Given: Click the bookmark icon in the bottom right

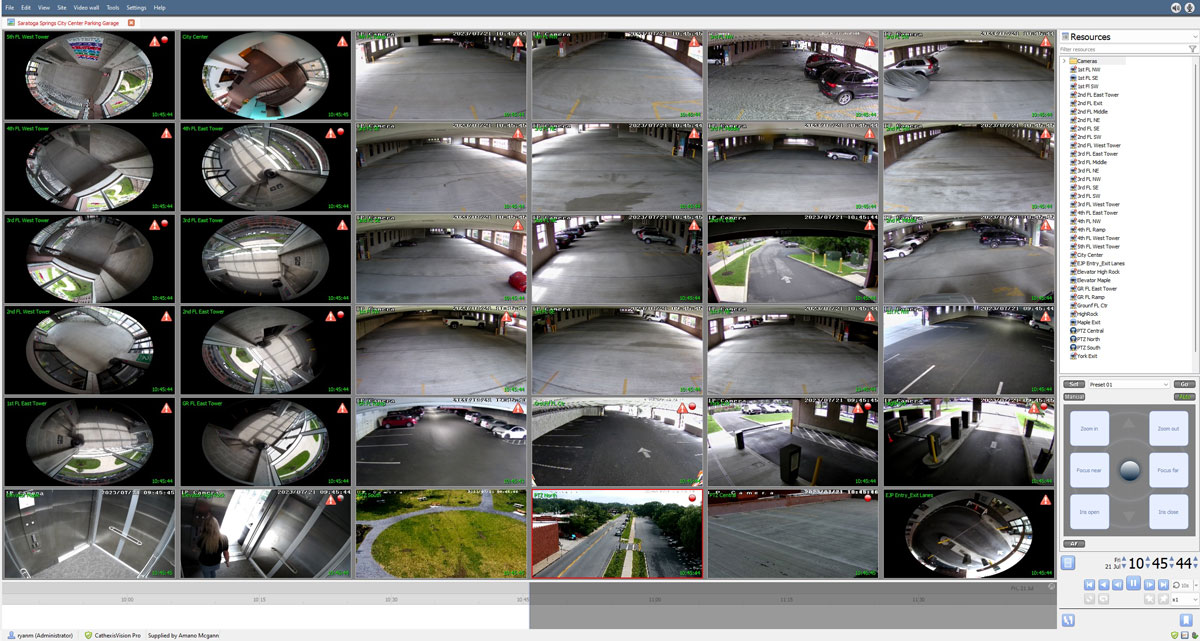Looking at the screenshot, I should click(x=1186, y=621).
